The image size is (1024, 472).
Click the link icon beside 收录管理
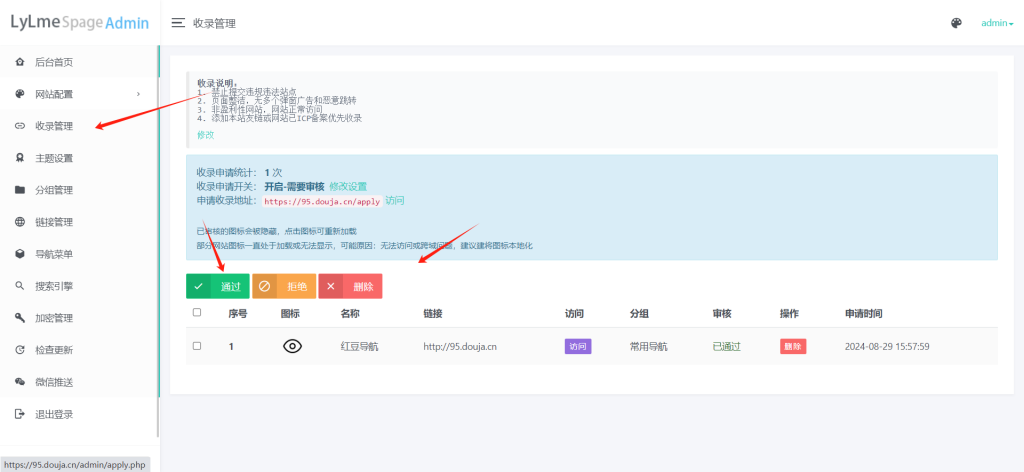coord(20,126)
